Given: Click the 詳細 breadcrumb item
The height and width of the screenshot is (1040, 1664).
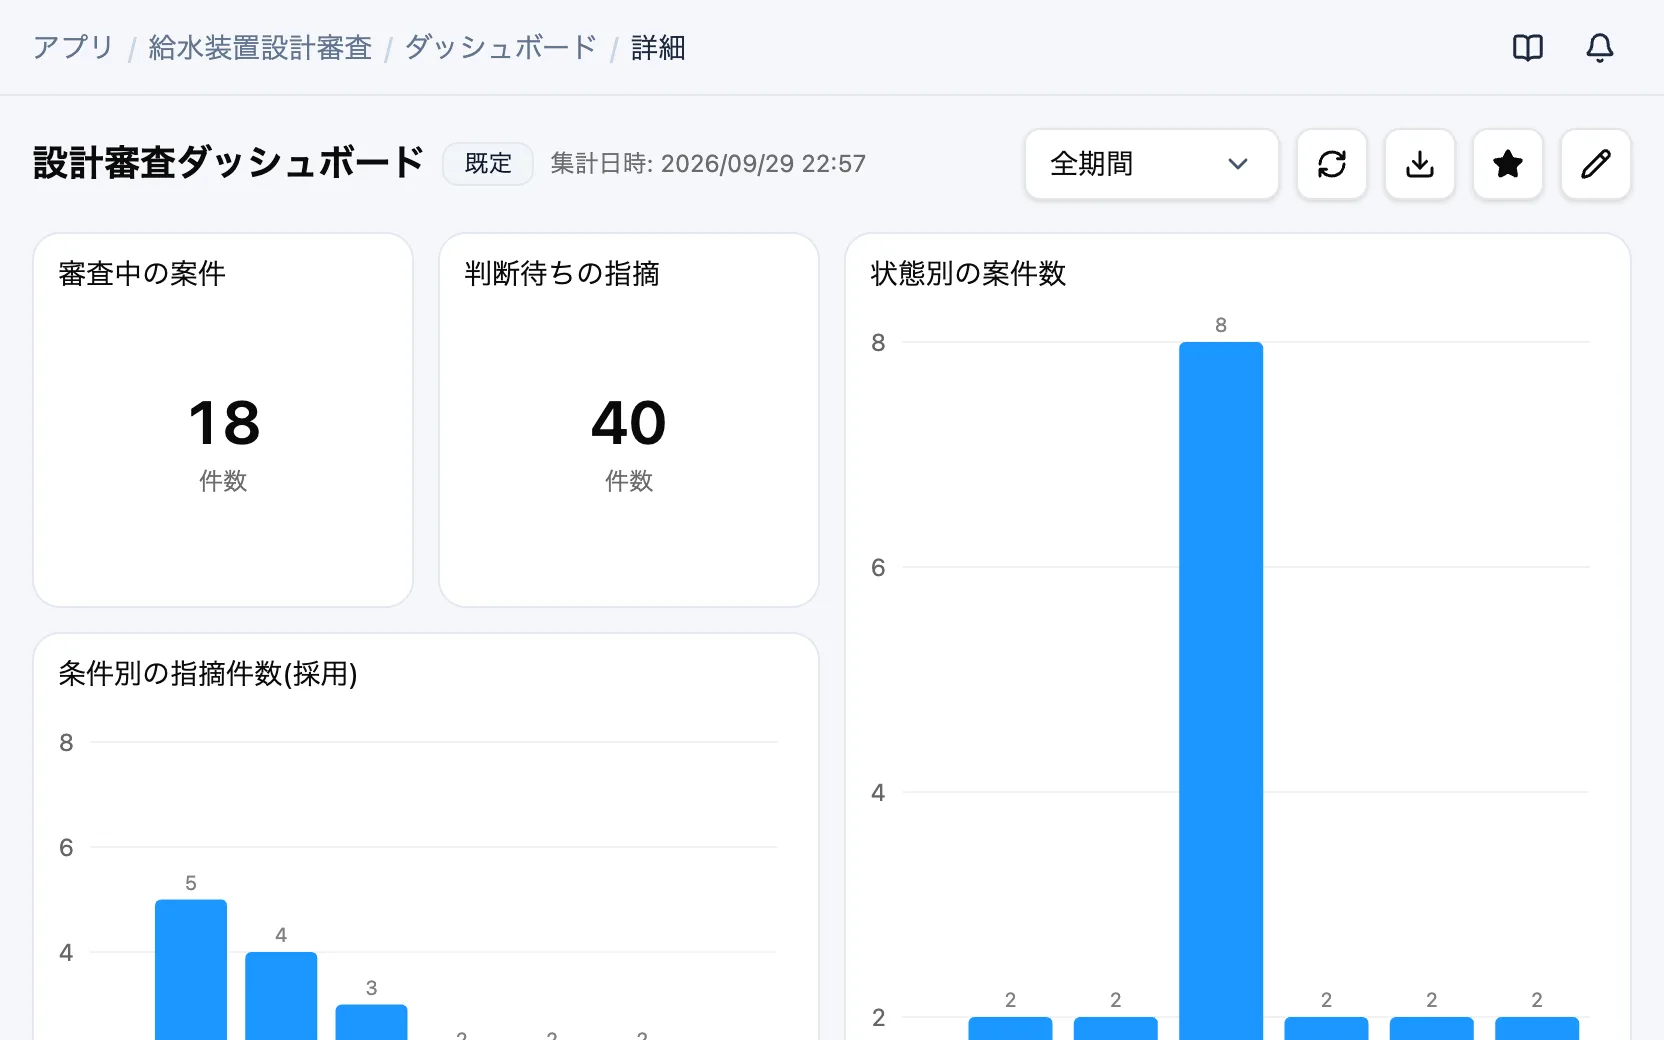Looking at the screenshot, I should [x=658, y=47].
